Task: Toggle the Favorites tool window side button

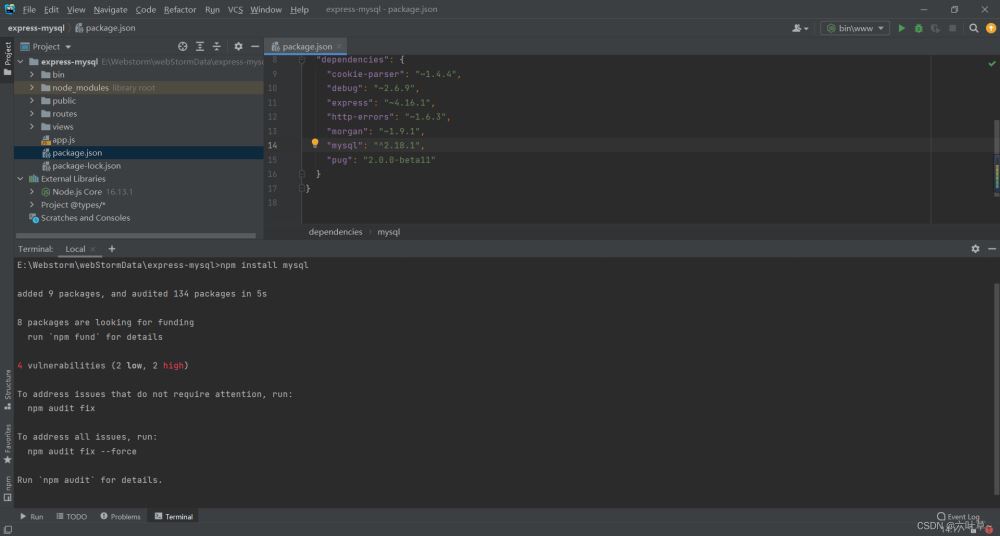Action: pos(7,443)
